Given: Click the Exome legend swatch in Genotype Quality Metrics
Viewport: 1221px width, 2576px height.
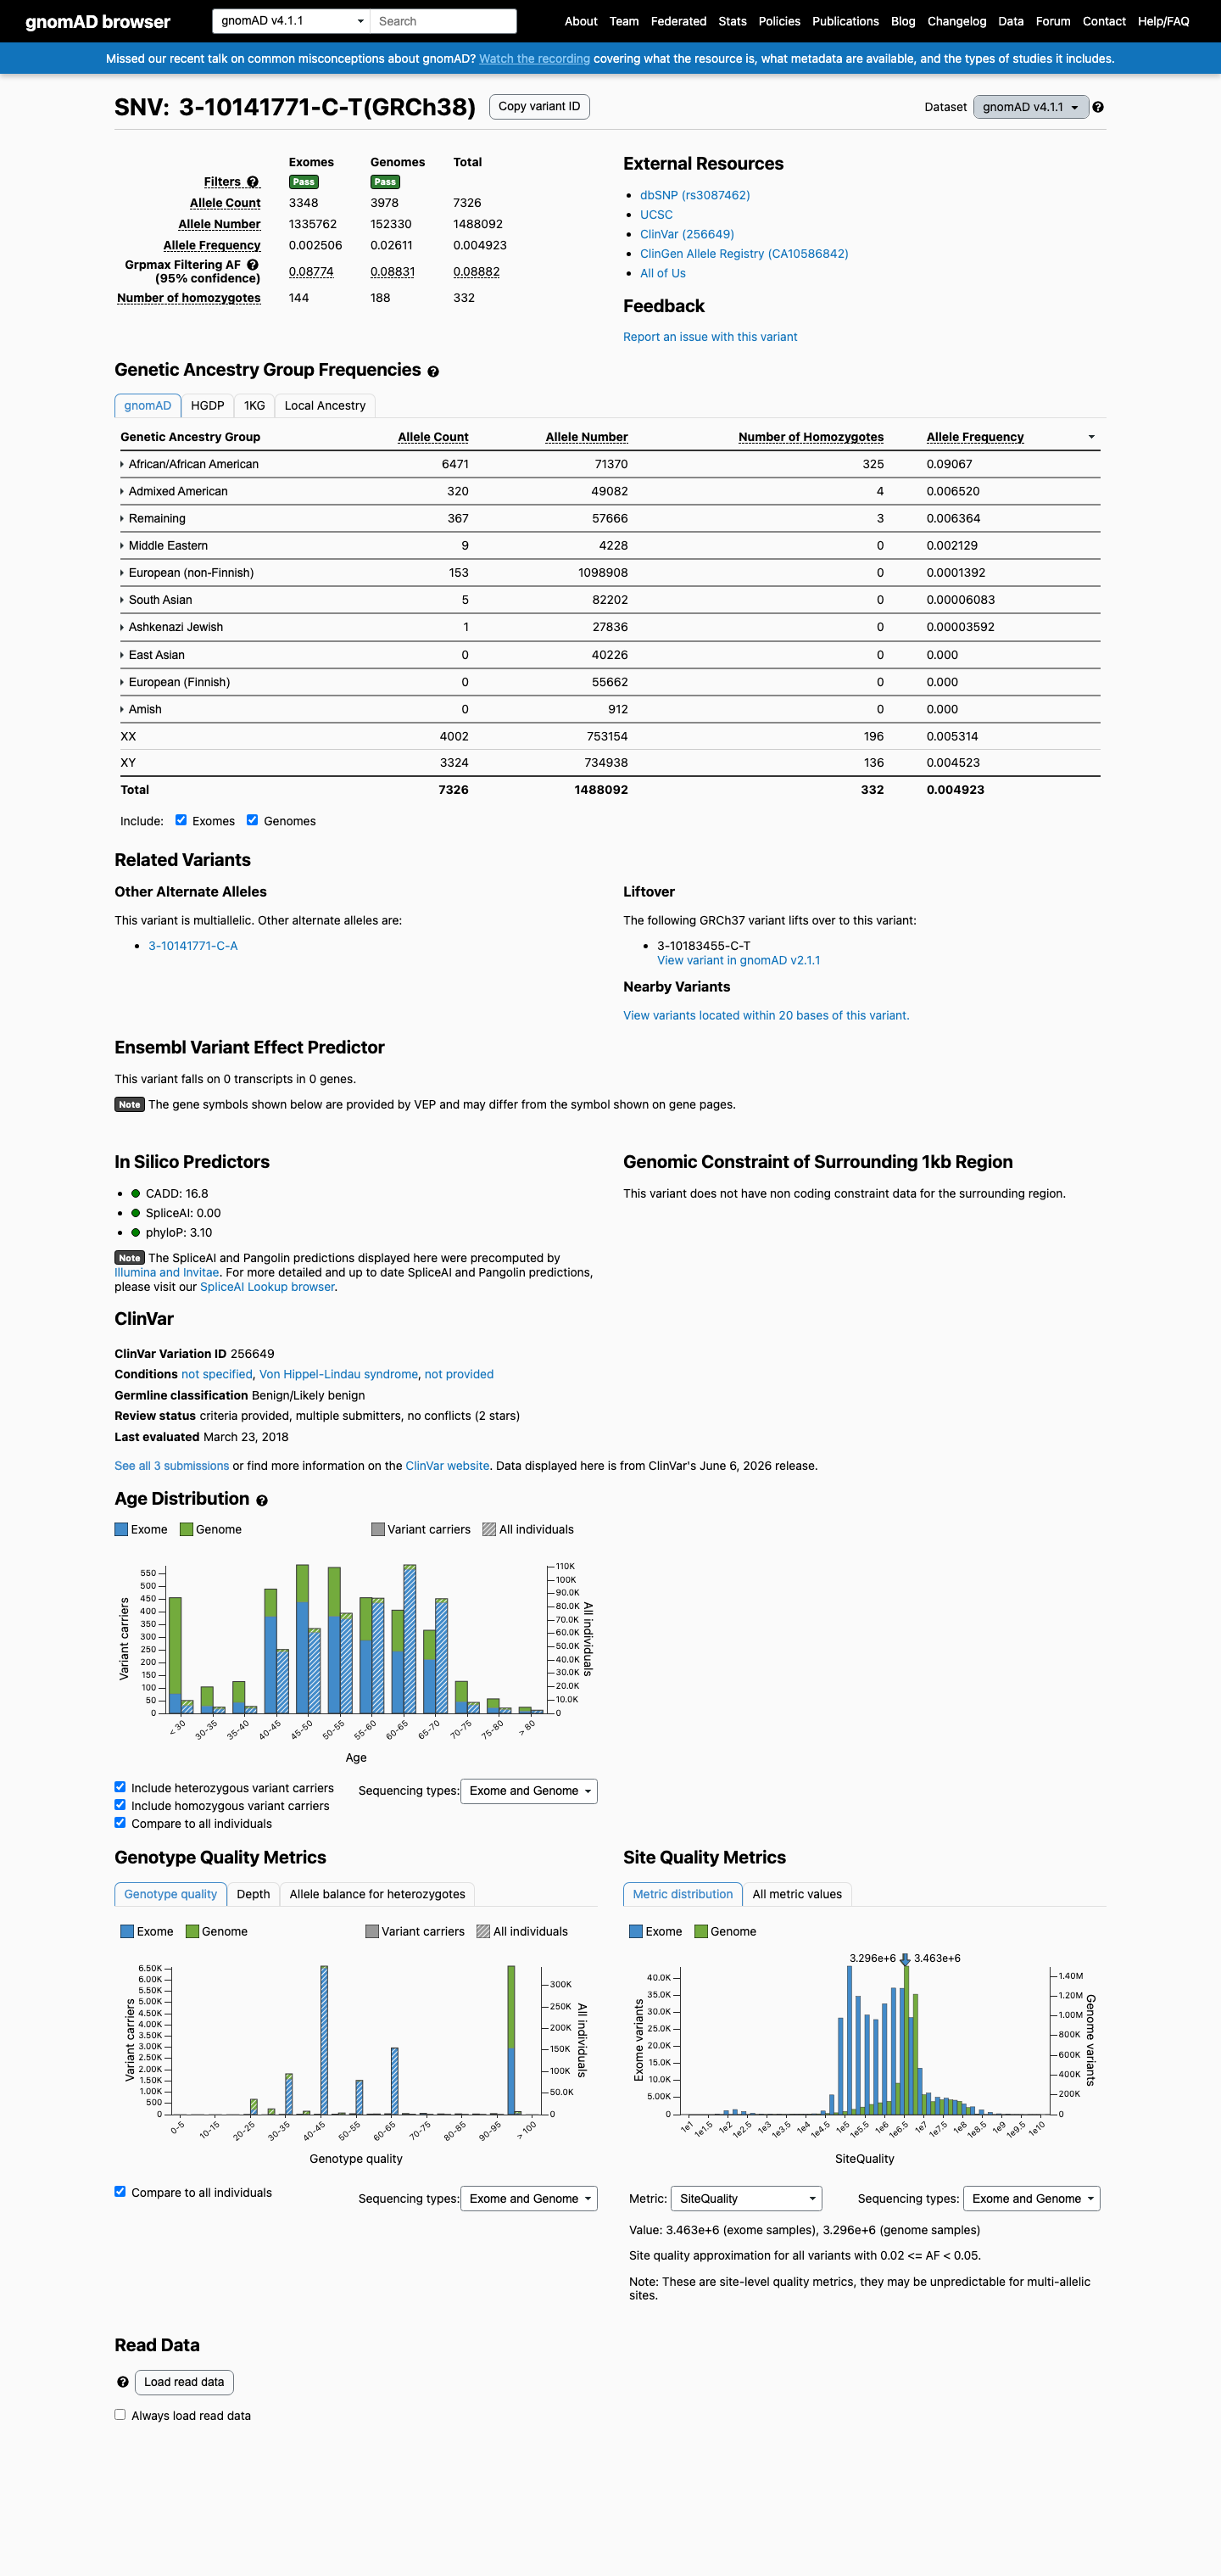Looking at the screenshot, I should coord(127,1931).
